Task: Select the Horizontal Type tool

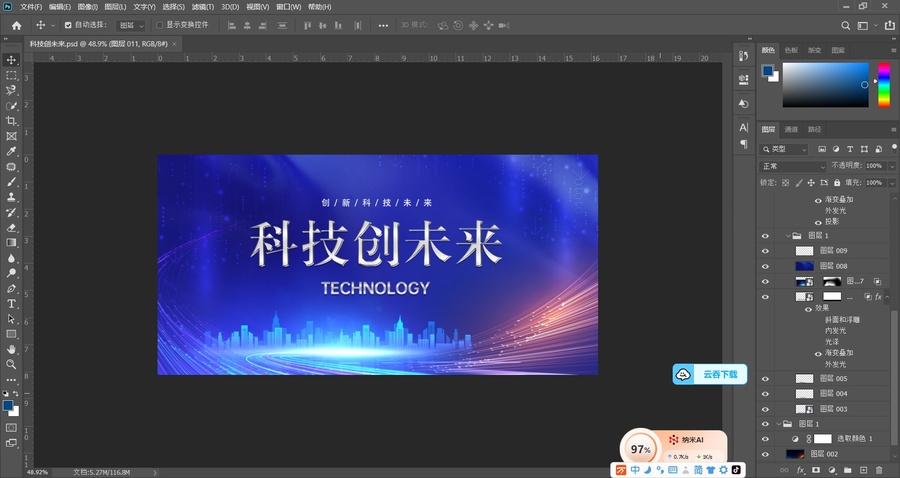Action: 11,304
